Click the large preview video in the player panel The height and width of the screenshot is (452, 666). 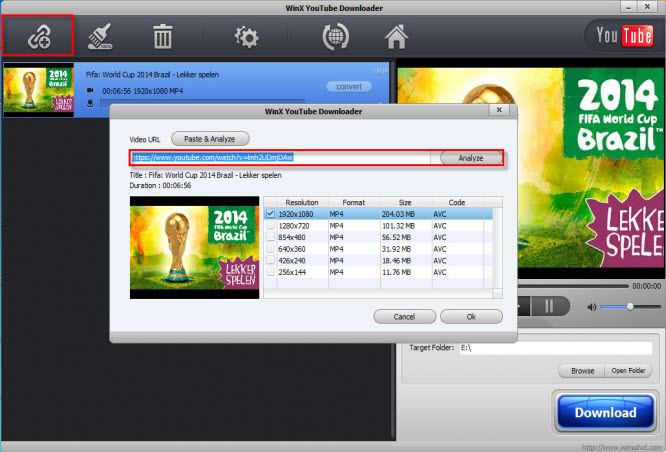(x=531, y=167)
